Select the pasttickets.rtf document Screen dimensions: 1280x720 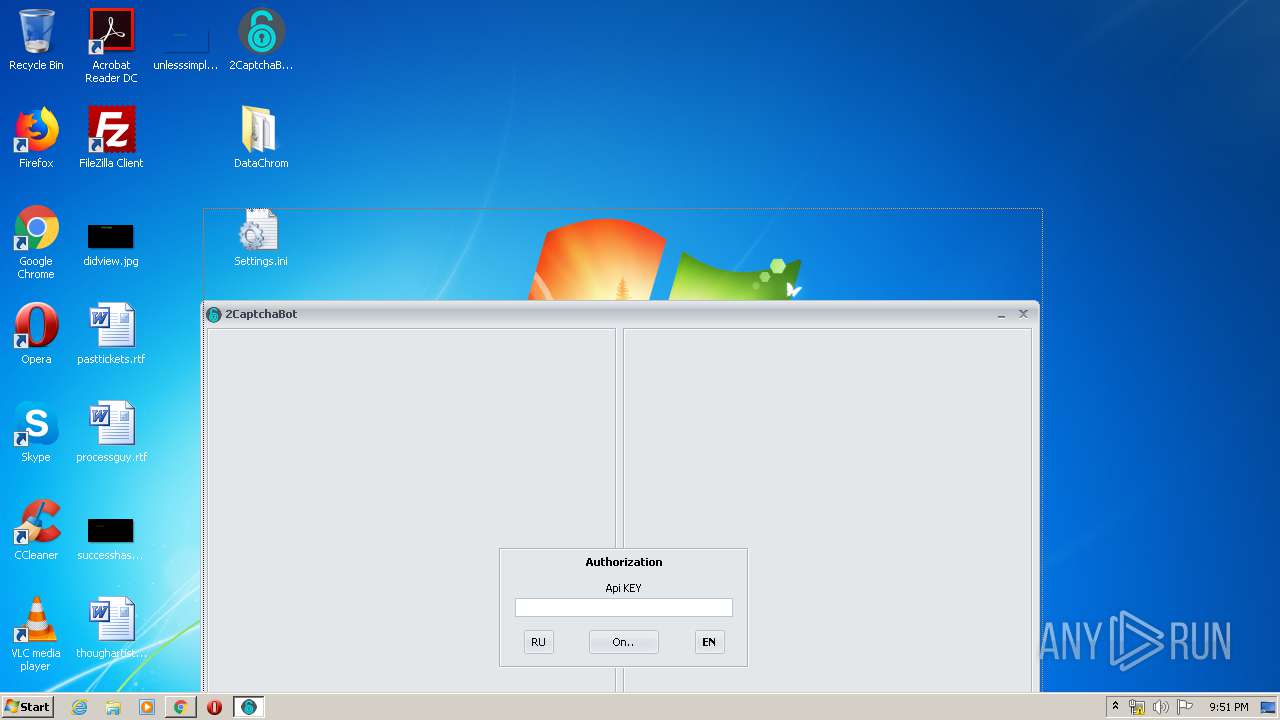(x=111, y=334)
